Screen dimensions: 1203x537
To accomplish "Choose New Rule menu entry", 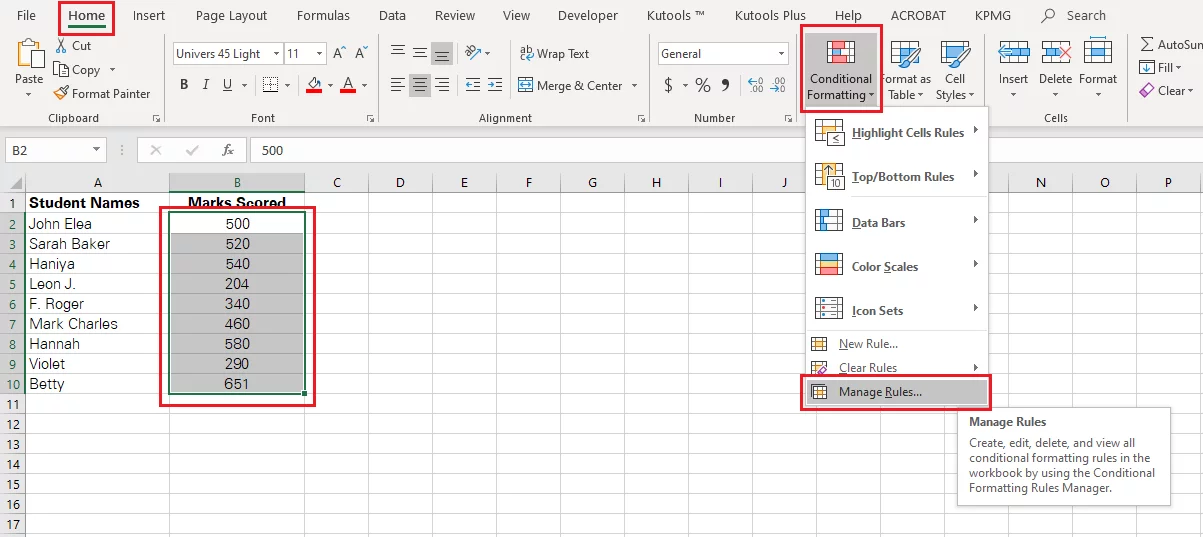I will (897, 344).
